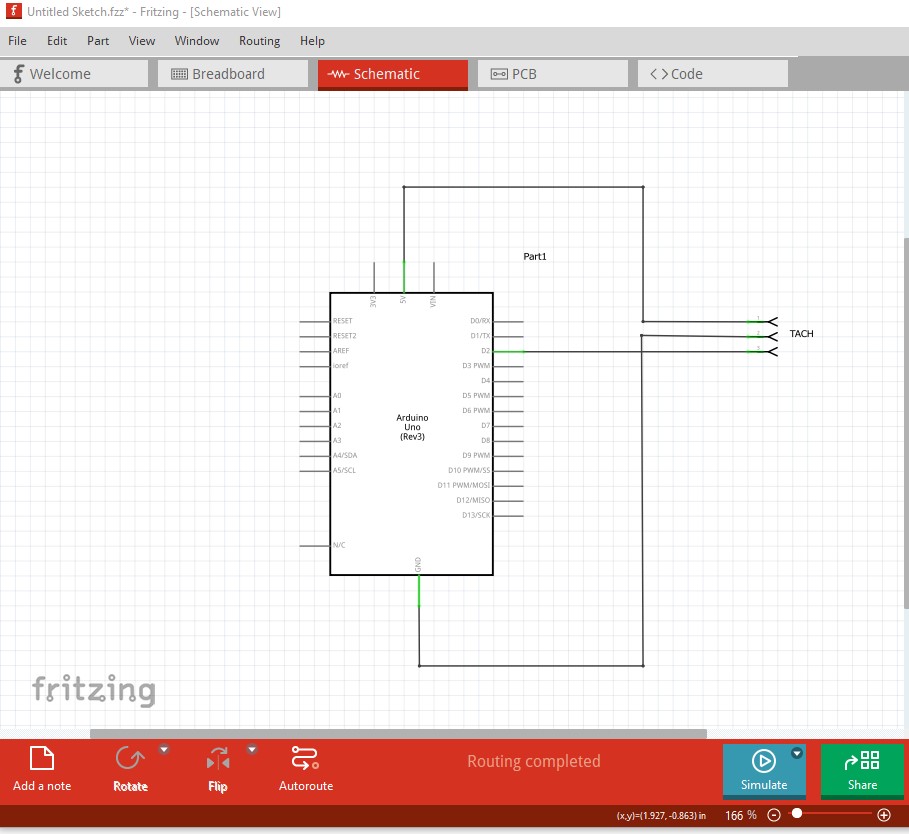Click the Routing completed status text
The width and height of the screenshot is (909, 834).
click(x=533, y=761)
